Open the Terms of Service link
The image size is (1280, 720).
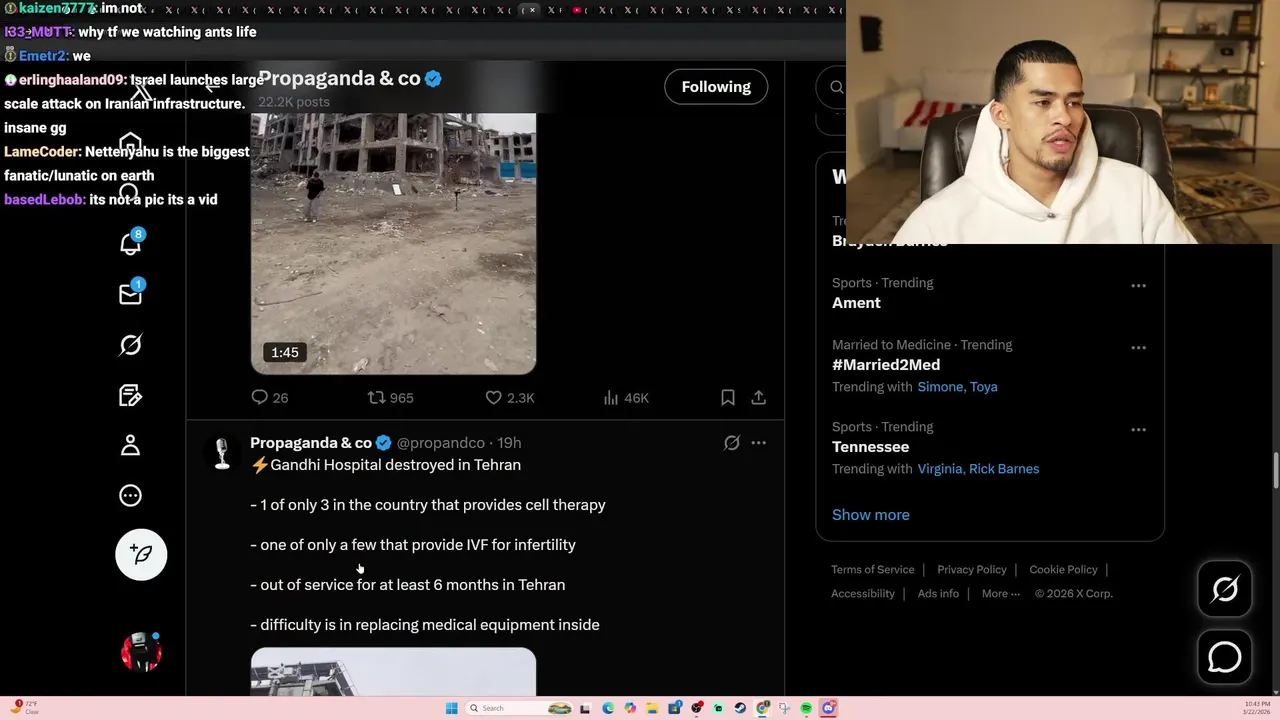(x=873, y=569)
